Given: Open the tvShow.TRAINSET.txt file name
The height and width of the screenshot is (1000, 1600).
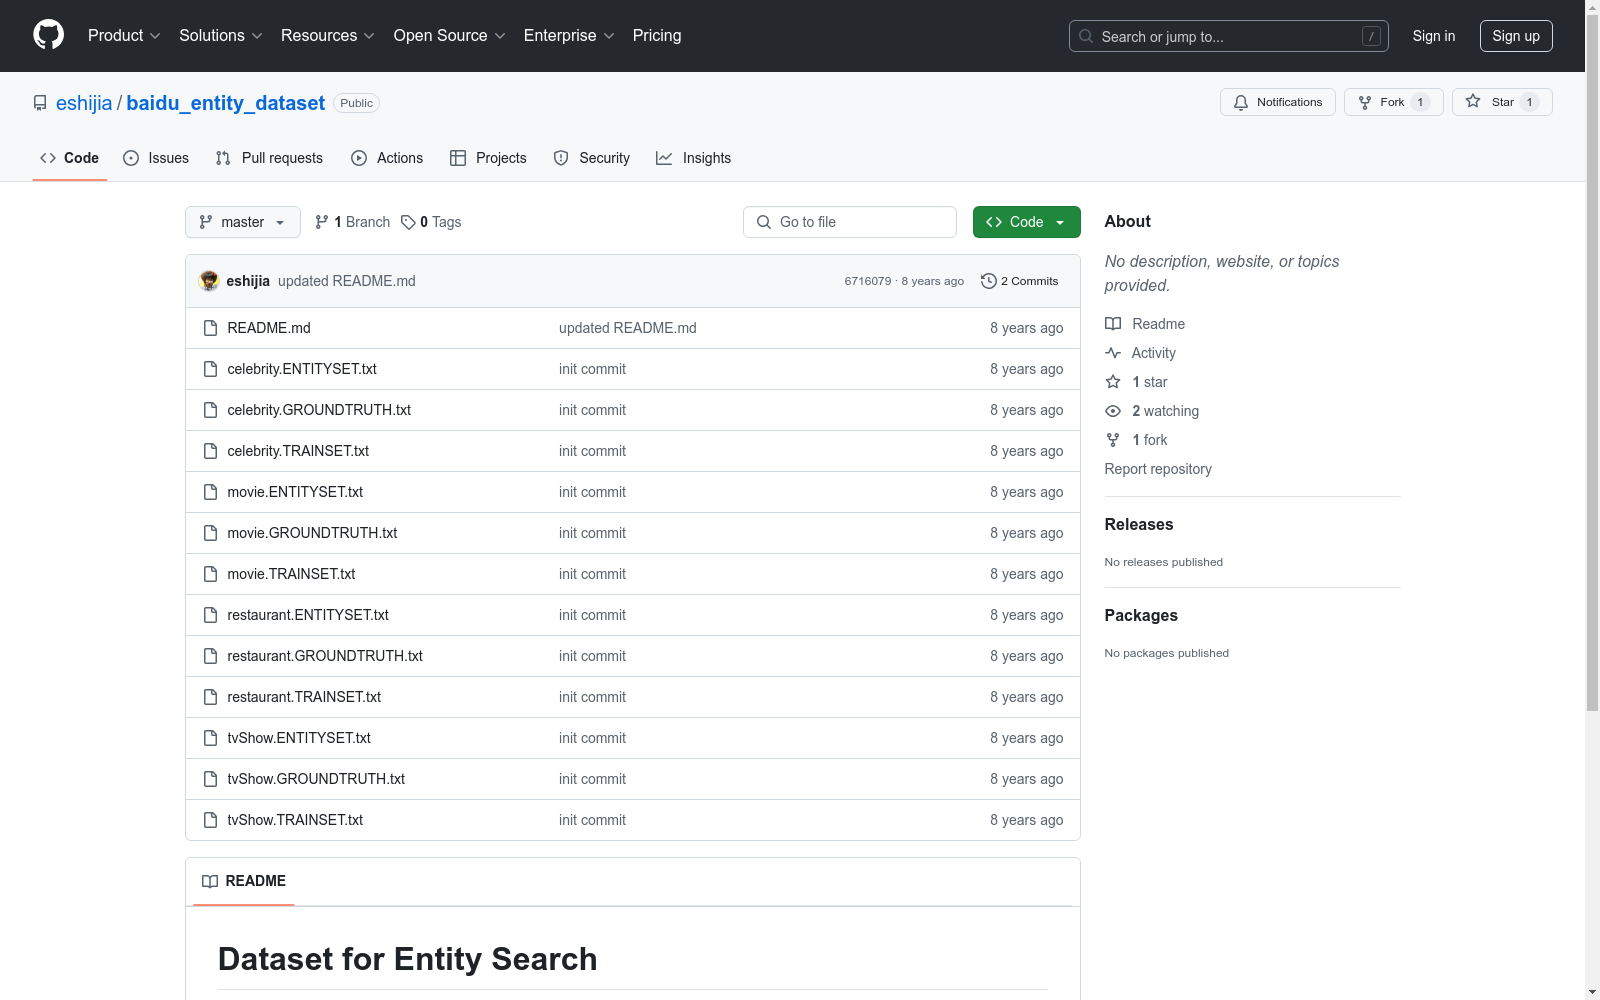Looking at the screenshot, I should [295, 820].
